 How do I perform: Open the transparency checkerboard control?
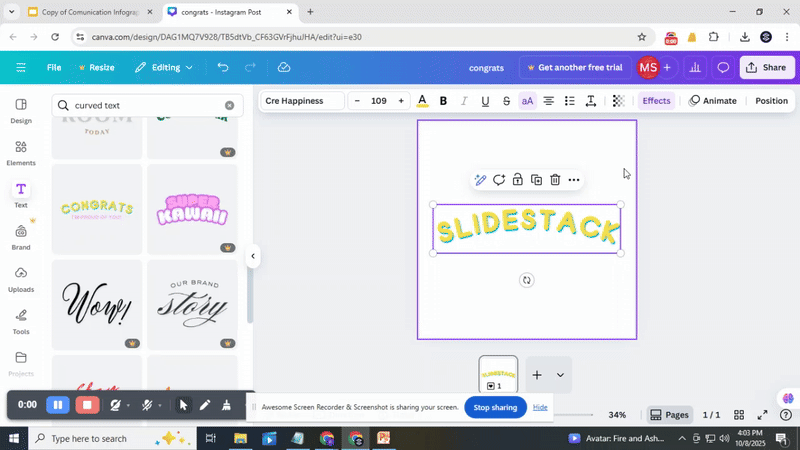618,101
